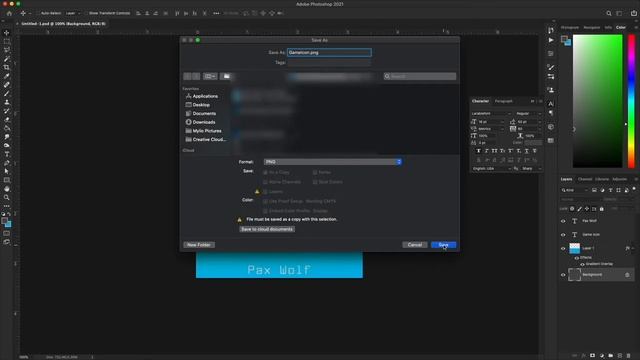Toggle Layer 1 visibility eye
640x360 pixels.
click(x=563, y=249)
